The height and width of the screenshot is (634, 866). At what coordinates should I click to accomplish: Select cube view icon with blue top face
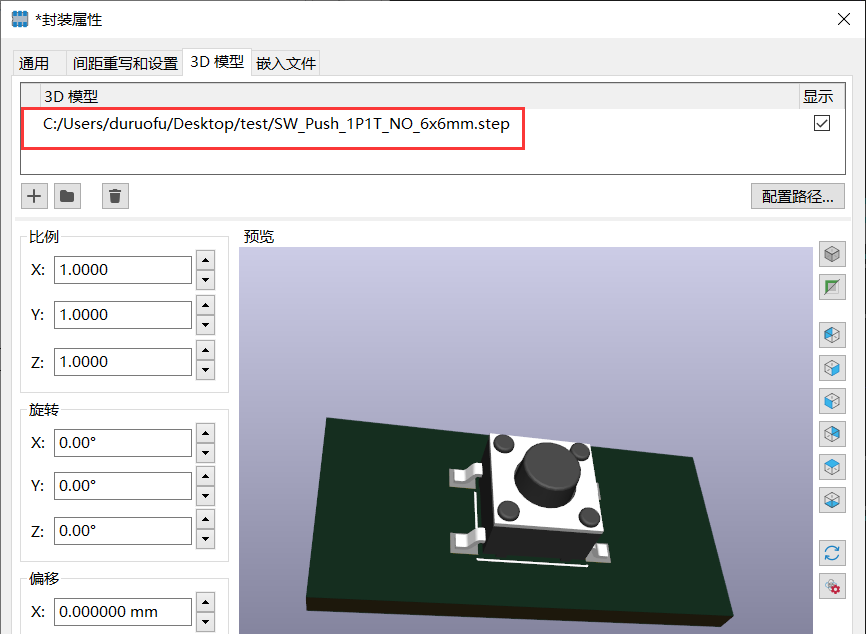(831, 466)
